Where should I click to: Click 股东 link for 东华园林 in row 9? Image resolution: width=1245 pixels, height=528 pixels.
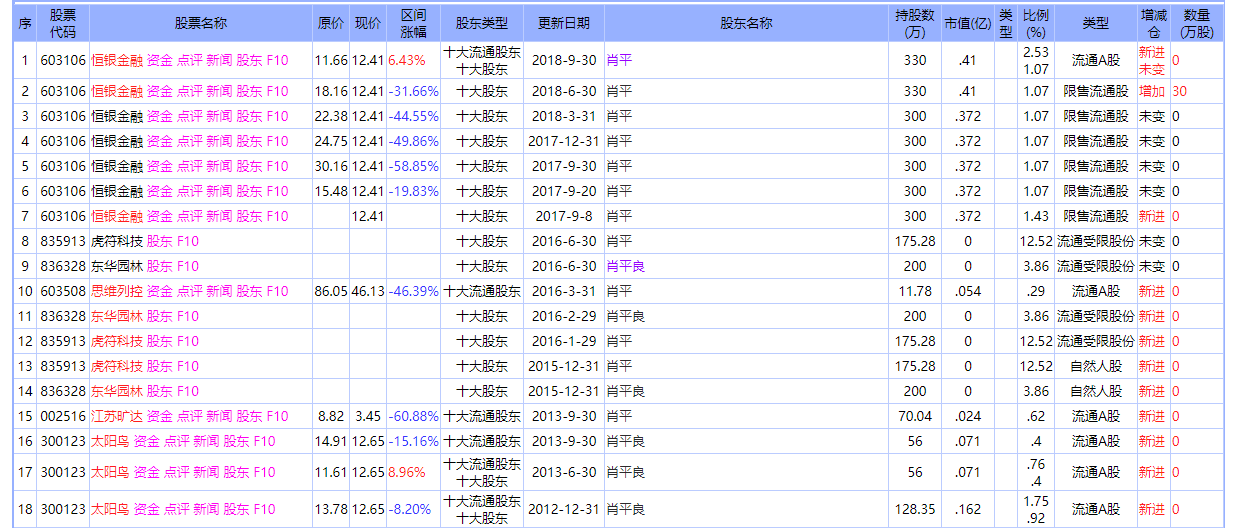160,266
